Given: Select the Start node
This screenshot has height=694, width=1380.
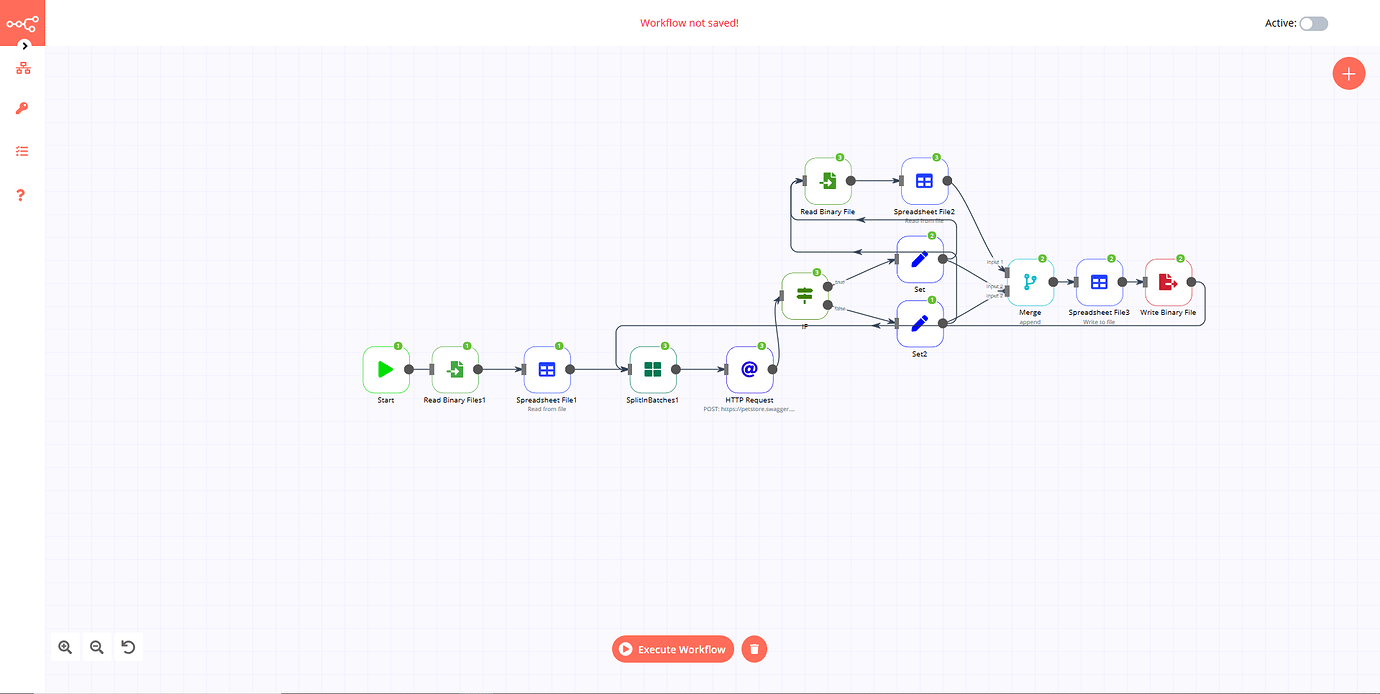Looking at the screenshot, I should click(386, 369).
